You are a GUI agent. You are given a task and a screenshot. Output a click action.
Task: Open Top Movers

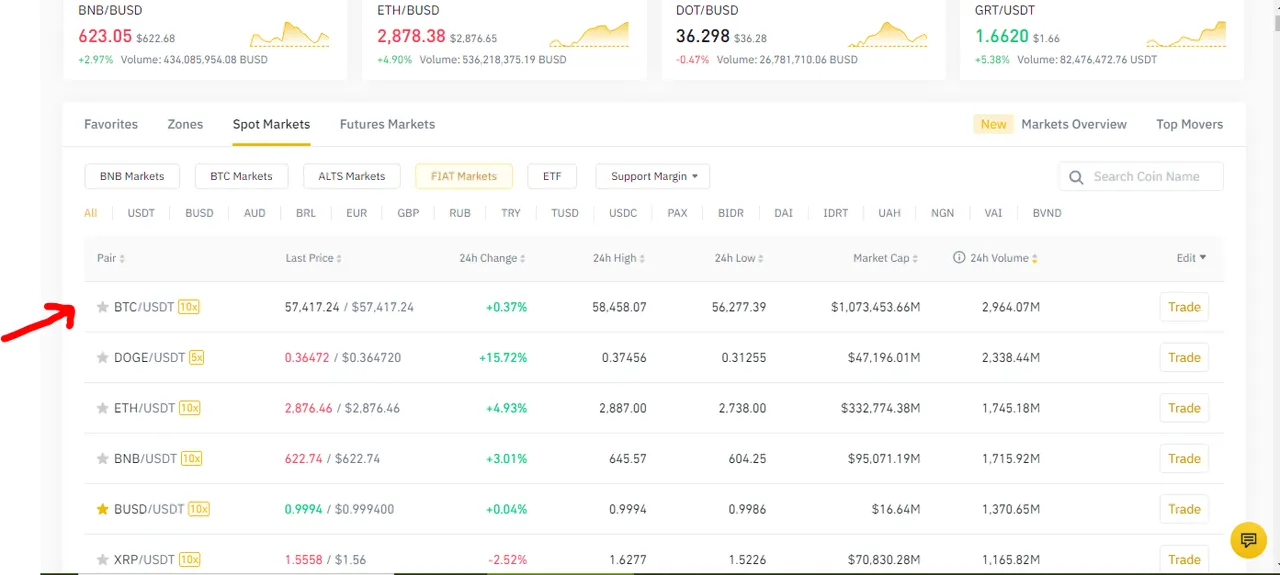pos(1189,124)
